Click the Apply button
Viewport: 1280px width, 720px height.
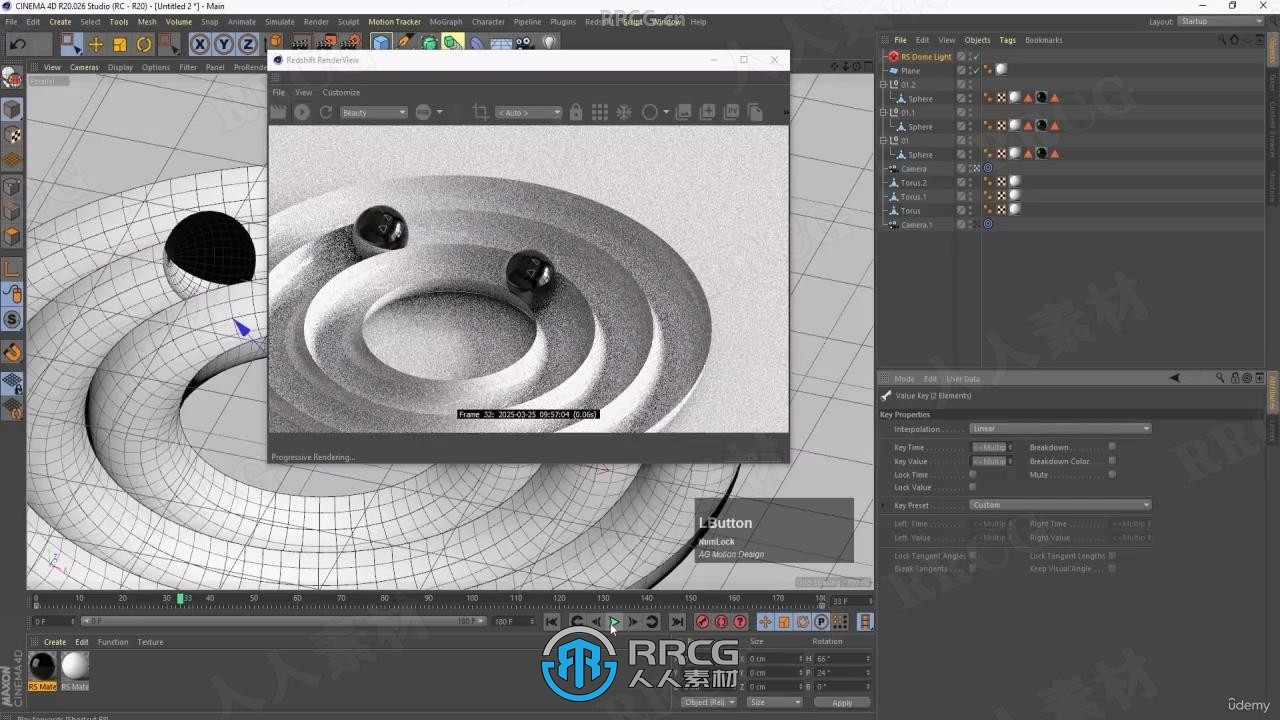coord(842,703)
